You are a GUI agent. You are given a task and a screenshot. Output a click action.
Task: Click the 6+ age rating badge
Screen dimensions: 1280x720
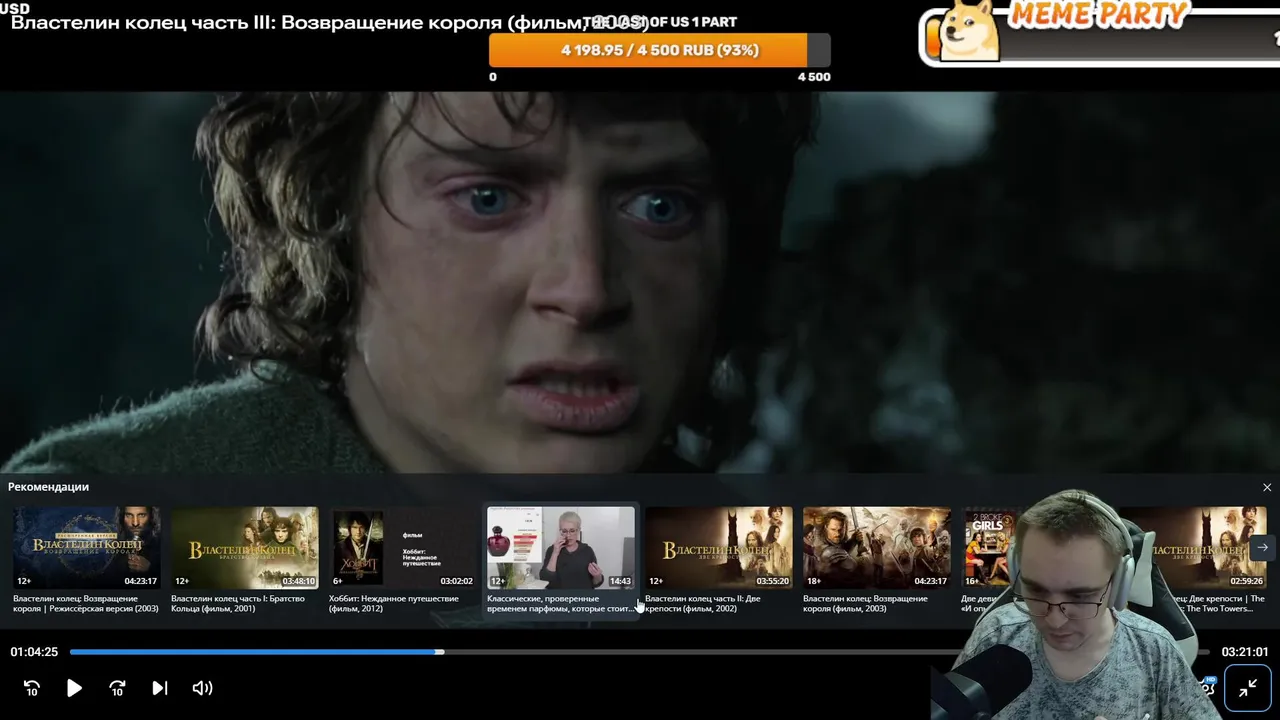click(x=338, y=581)
